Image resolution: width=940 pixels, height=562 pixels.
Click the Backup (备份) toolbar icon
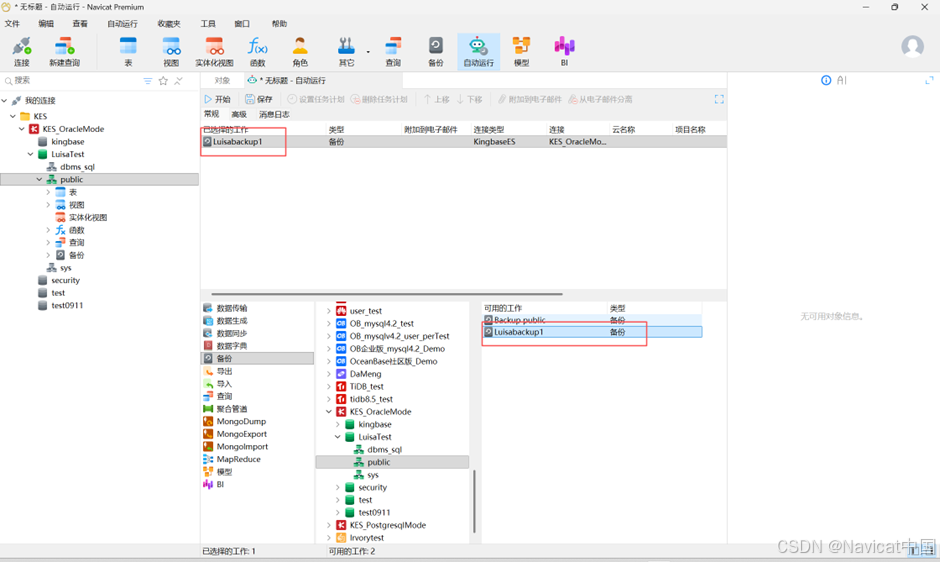(436, 51)
